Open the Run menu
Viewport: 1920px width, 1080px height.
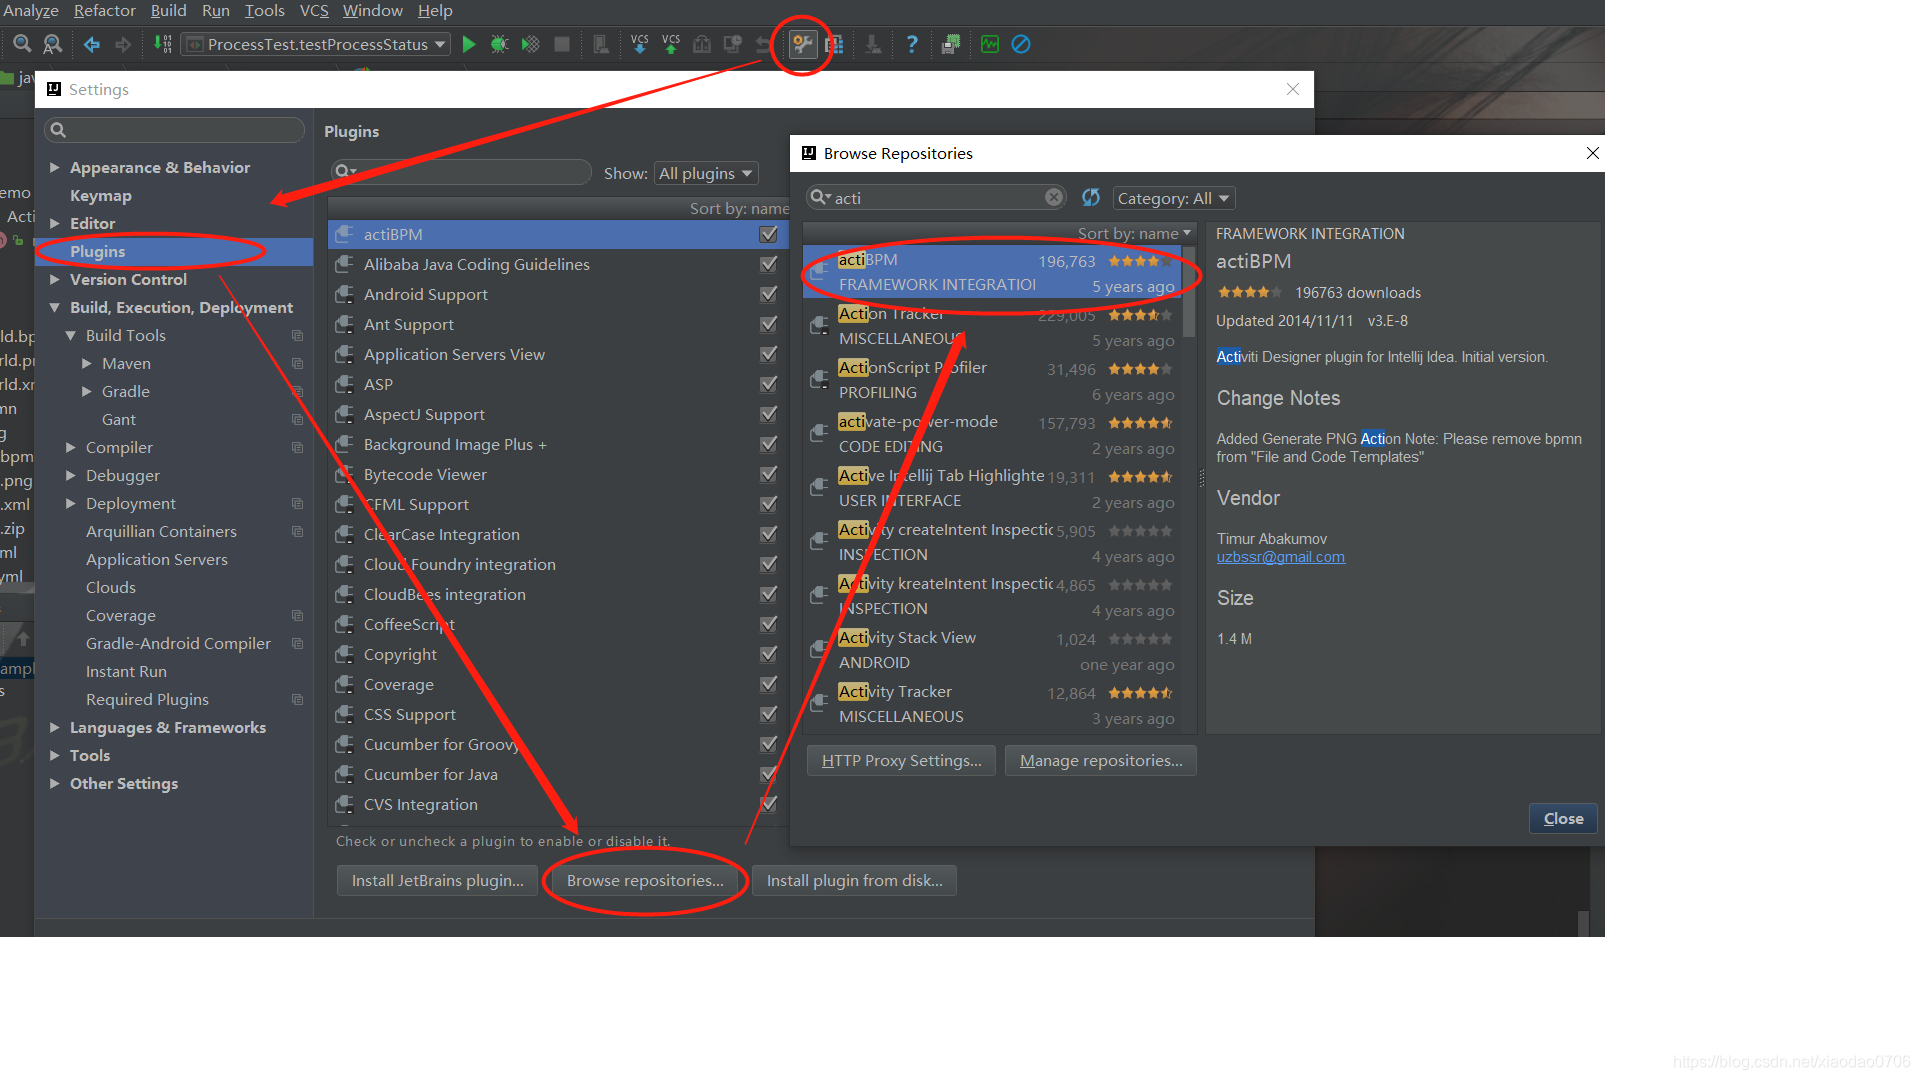[x=216, y=11]
